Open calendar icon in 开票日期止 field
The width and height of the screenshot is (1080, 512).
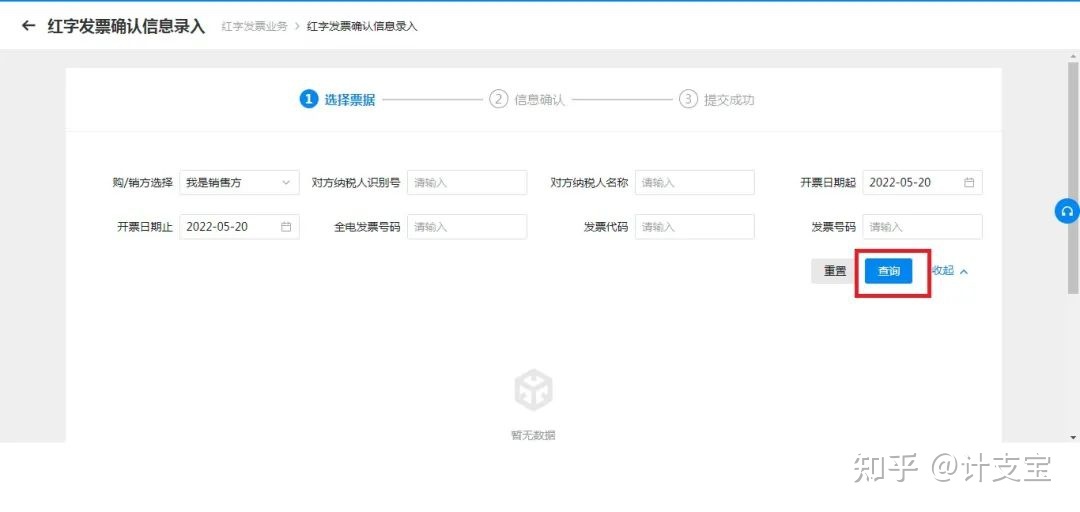[286, 227]
